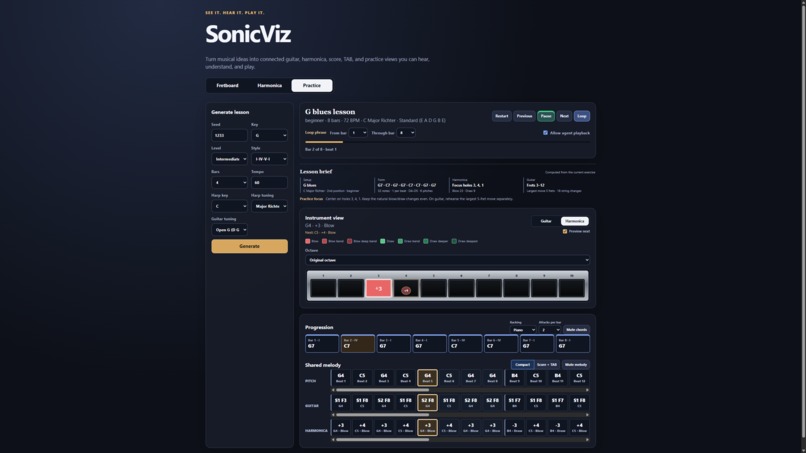Image resolution: width=806 pixels, height=453 pixels.
Task: Open the Key dropdown
Action: pos(269,135)
